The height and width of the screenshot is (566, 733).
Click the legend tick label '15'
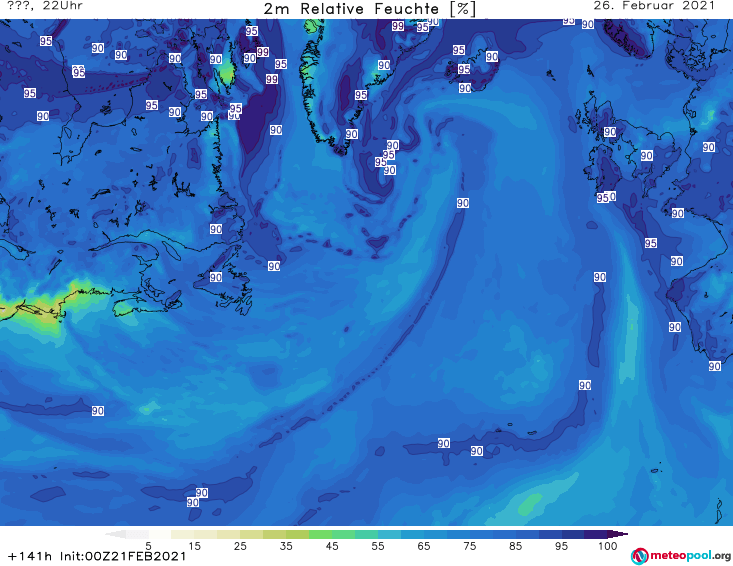tap(194, 546)
